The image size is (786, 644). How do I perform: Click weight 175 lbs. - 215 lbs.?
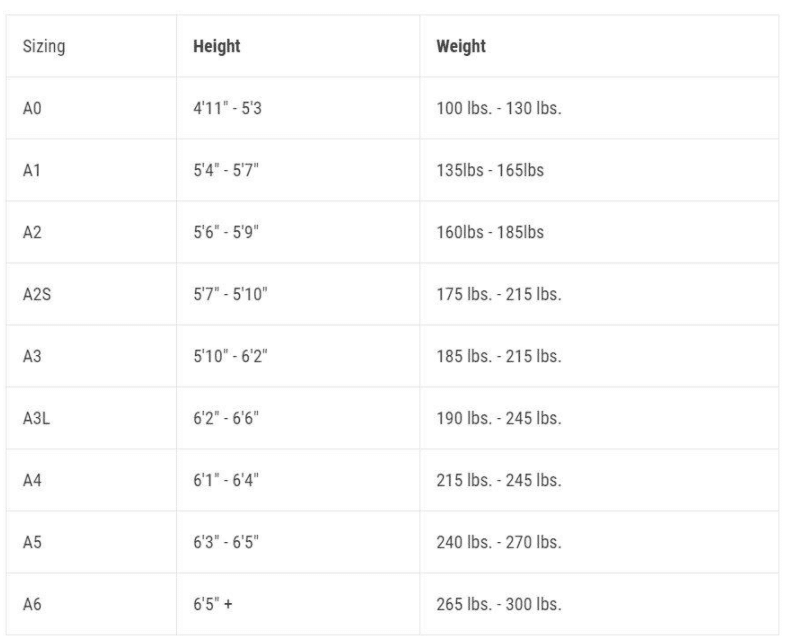click(498, 293)
